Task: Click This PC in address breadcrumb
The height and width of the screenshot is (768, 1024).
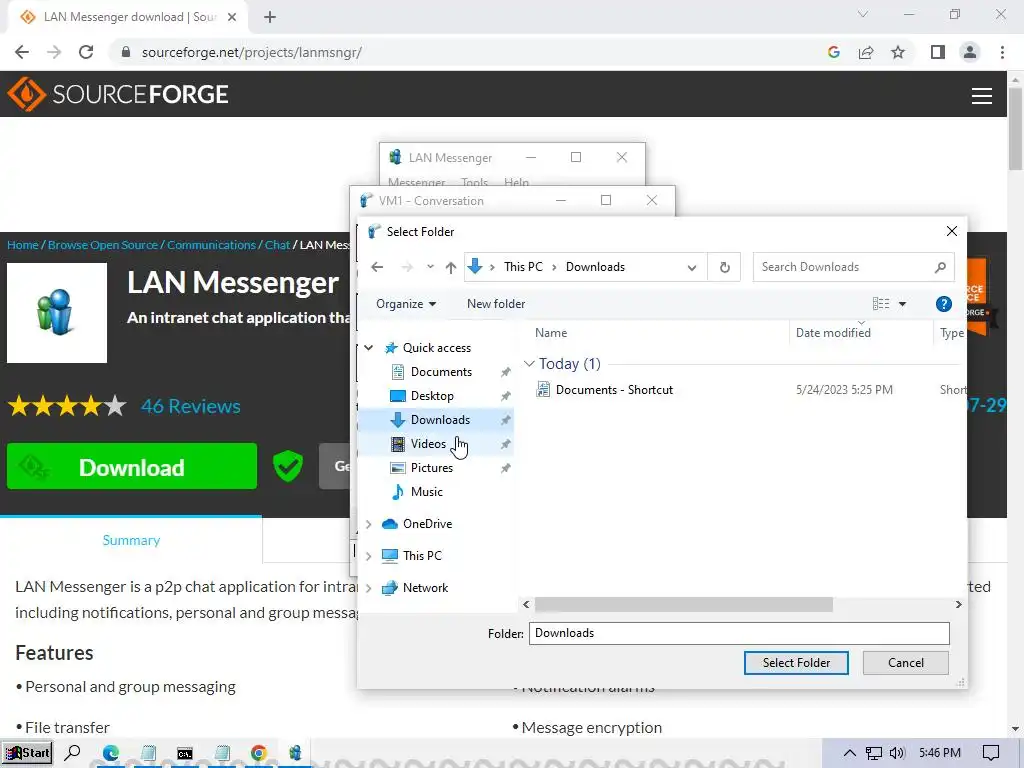Action: tap(523, 267)
